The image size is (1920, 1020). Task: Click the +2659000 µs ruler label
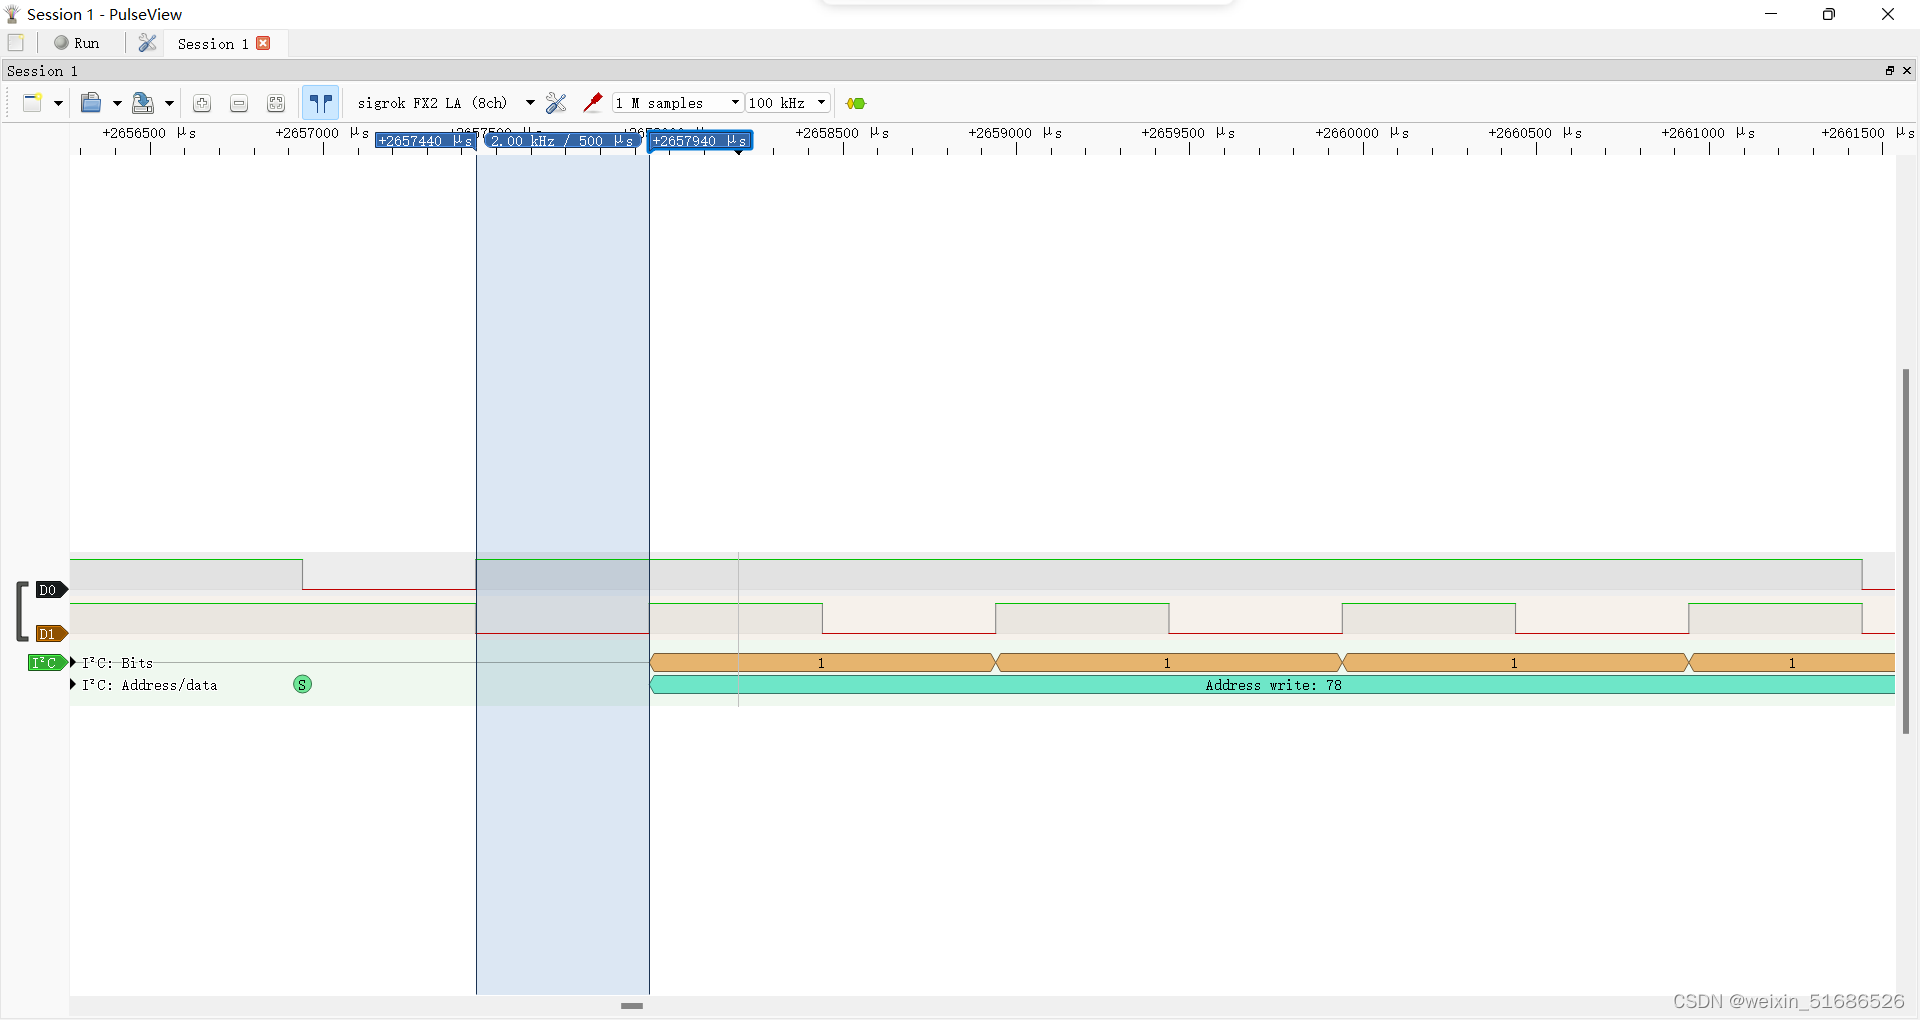1015,133
